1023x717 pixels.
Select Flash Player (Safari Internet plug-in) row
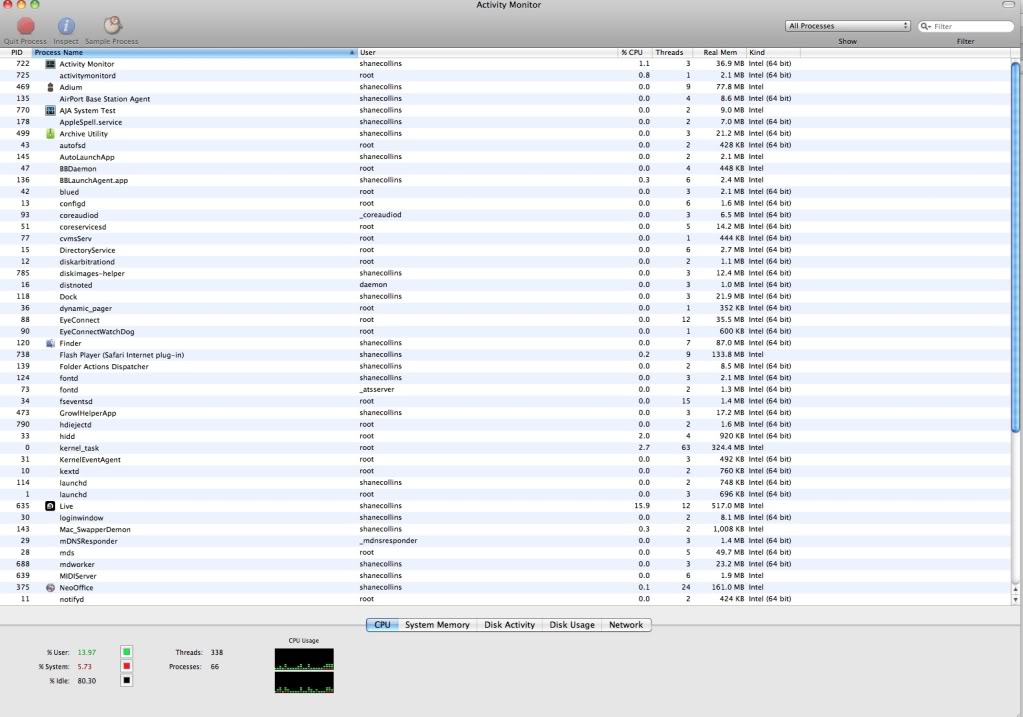pos(506,355)
